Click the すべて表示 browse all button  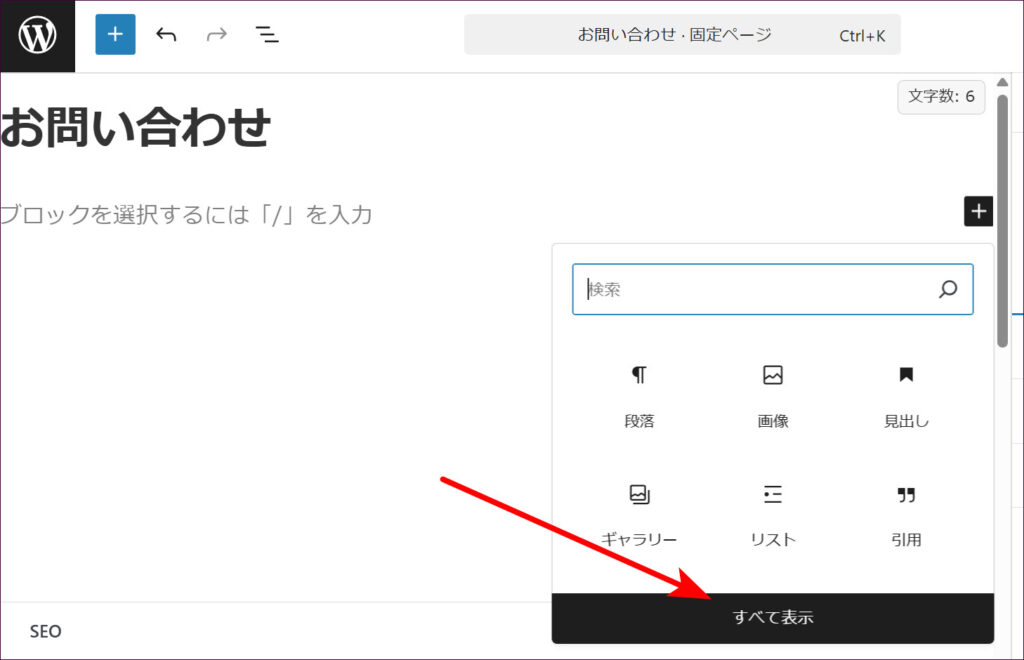(x=773, y=618)
